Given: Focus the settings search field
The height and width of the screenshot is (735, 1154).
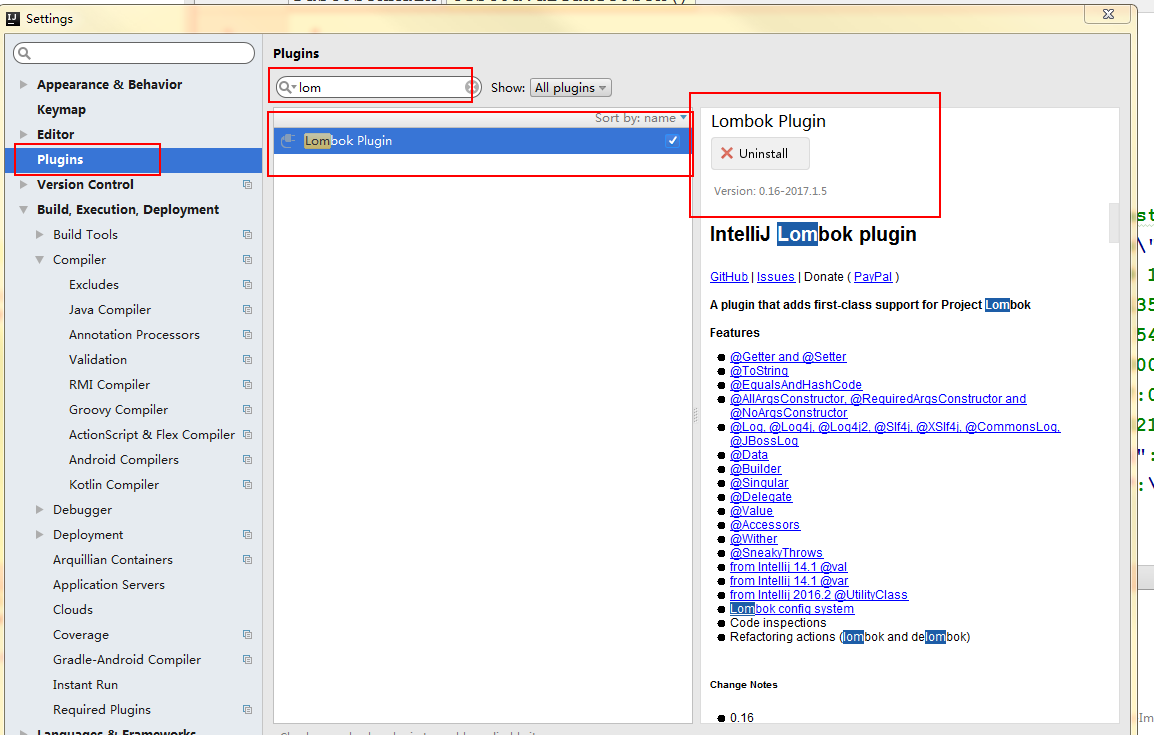Looking at the screenshot, I should point(135,53).
